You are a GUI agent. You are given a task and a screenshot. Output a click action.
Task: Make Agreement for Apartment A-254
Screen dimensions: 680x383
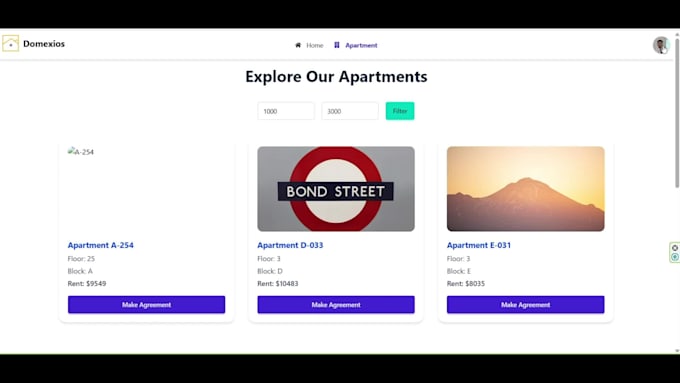(x=147, y=304)
